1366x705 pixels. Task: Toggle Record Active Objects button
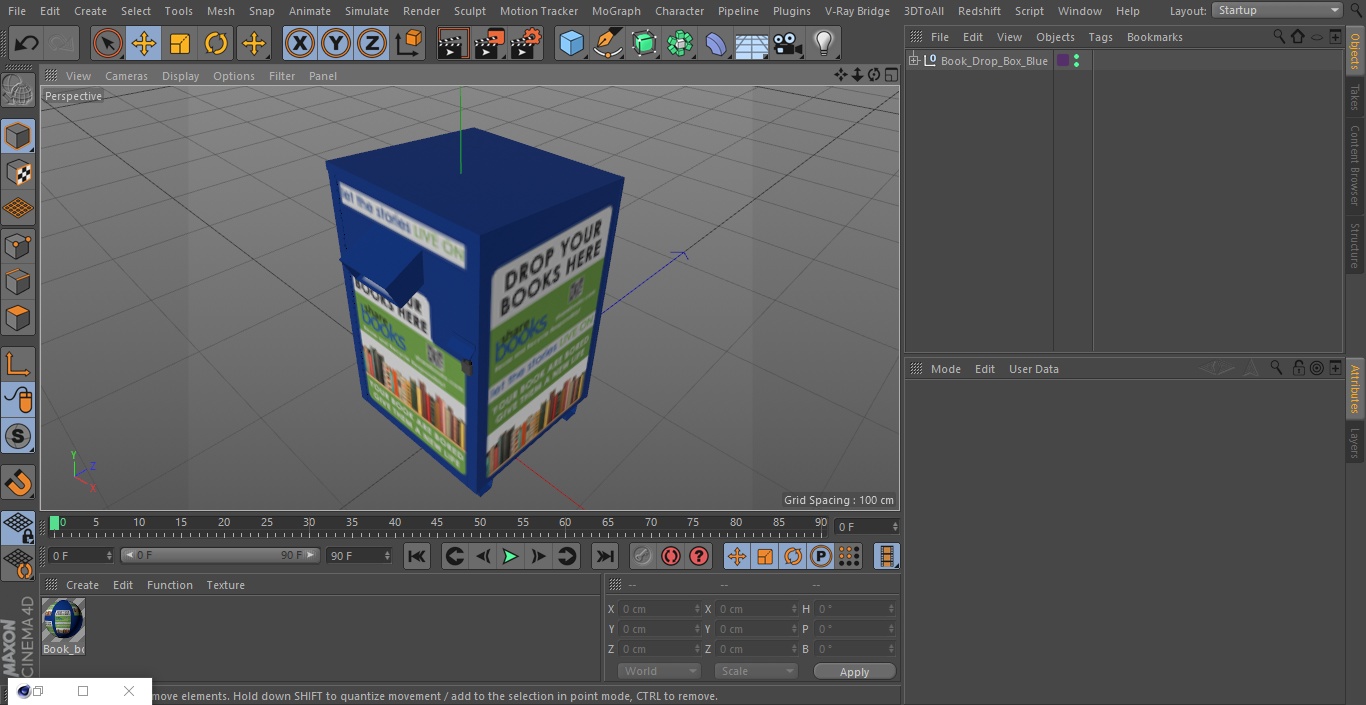[643, 556]
